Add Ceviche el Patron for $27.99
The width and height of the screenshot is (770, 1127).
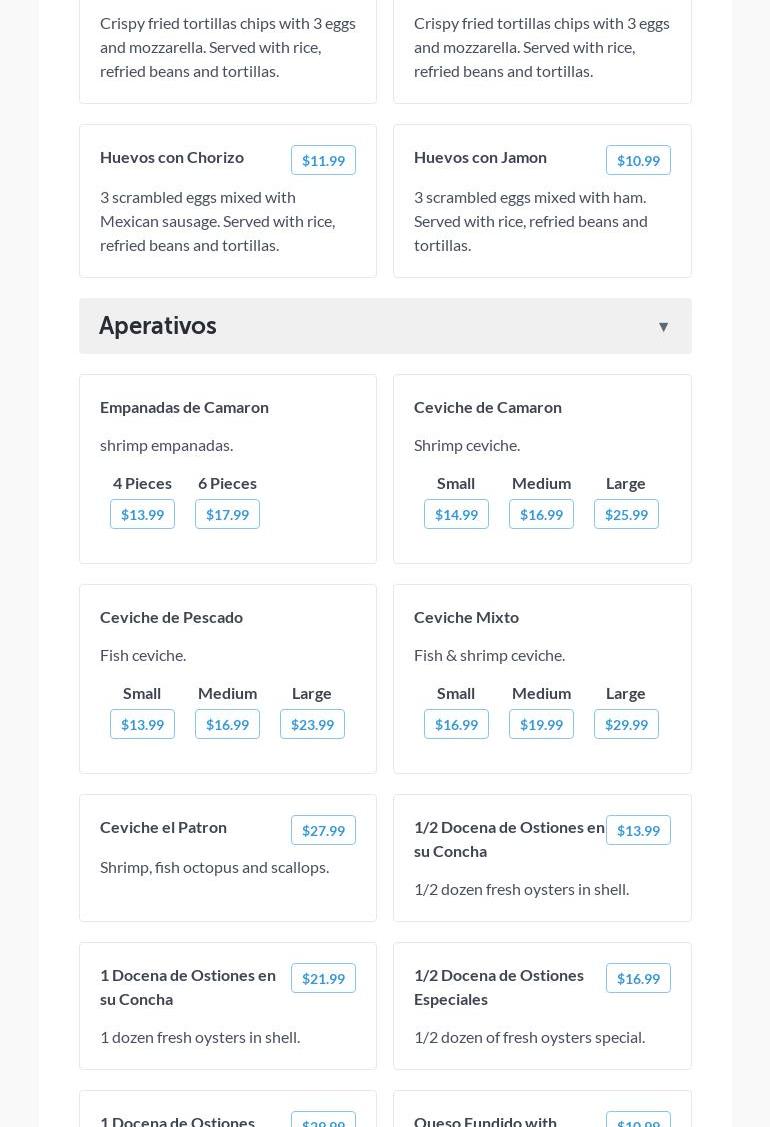[323, 830]
